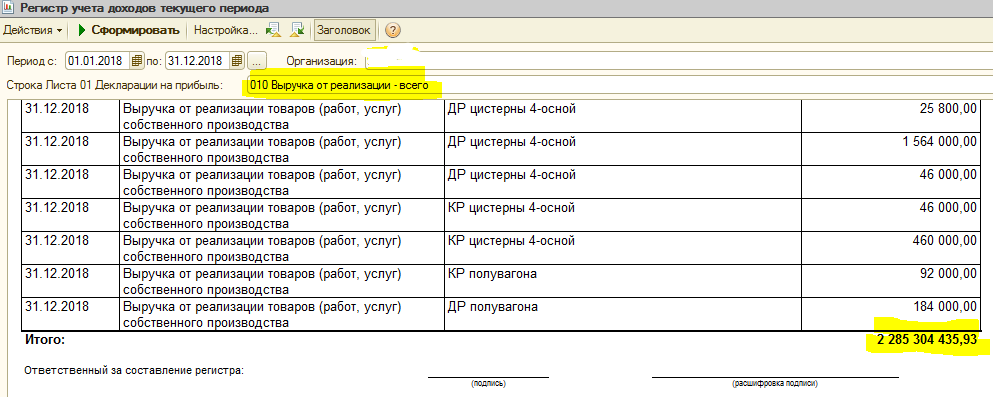Viewport: 993px width, 397px height.
Task: Select the amount cell 460 000,00
Action: [892, 247]
